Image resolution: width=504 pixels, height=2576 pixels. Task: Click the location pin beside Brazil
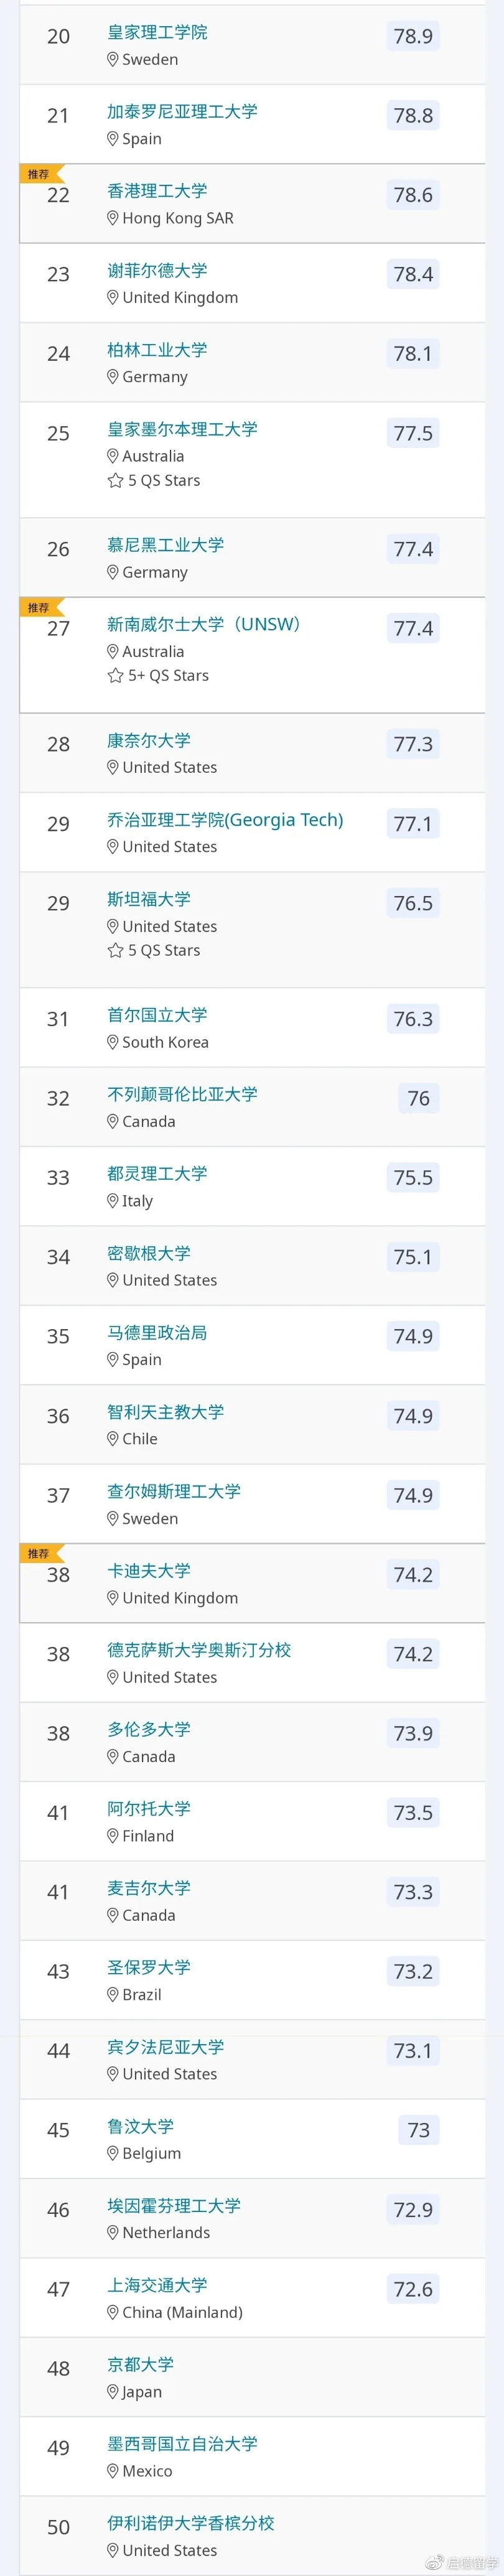point(113,1994)
